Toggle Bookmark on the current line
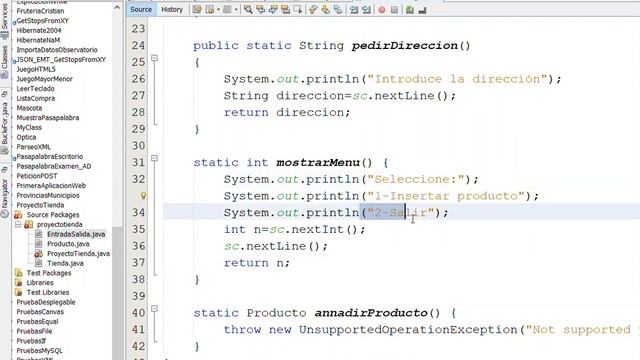Screen dimensions: 640x360 coord(338,9)
